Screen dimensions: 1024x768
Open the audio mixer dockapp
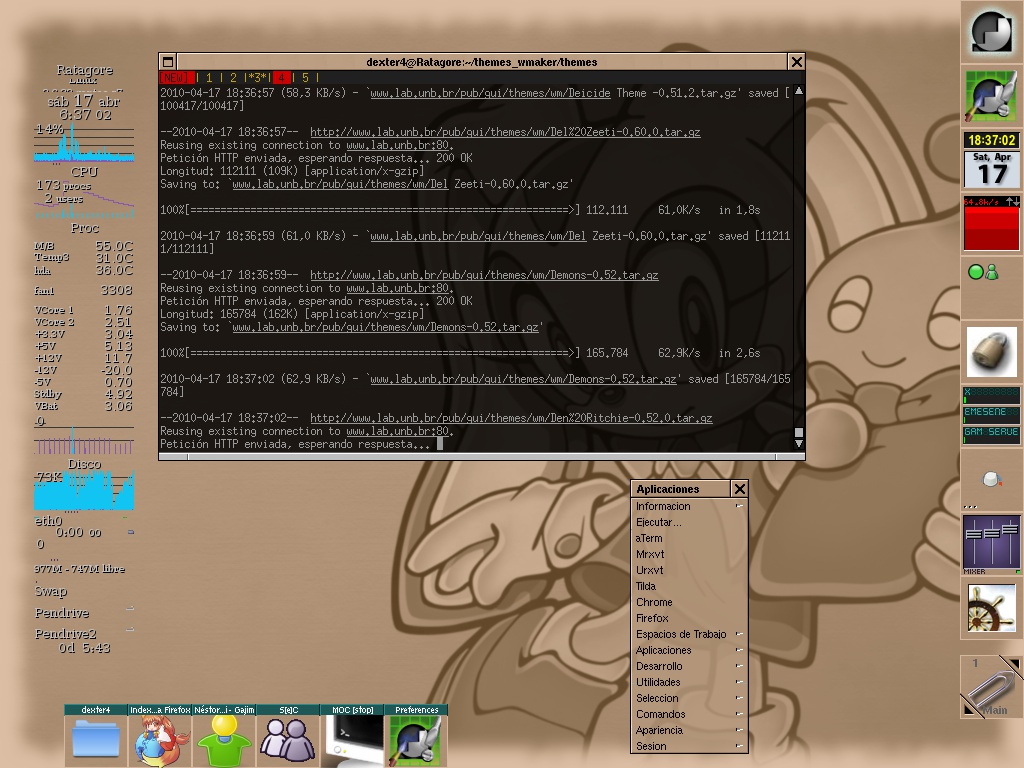coord(991,544)
